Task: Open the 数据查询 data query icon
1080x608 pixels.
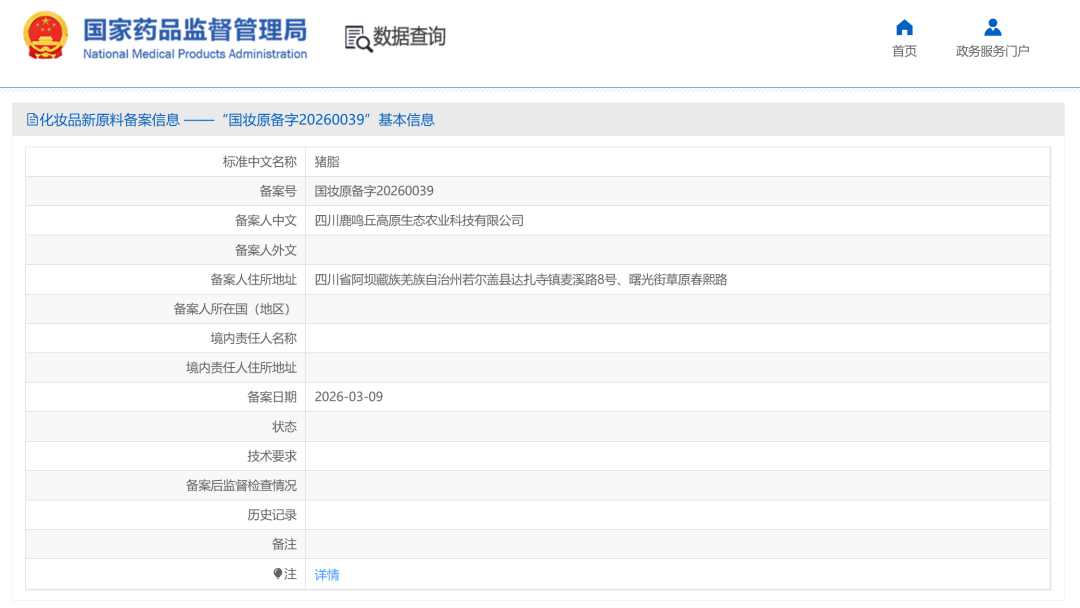Action: coord(356,35)
